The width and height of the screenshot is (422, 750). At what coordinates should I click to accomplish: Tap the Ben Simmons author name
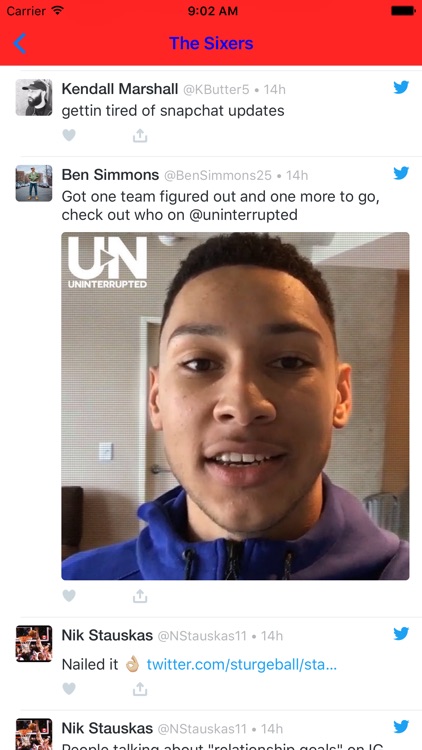click(x=110, y=175)
